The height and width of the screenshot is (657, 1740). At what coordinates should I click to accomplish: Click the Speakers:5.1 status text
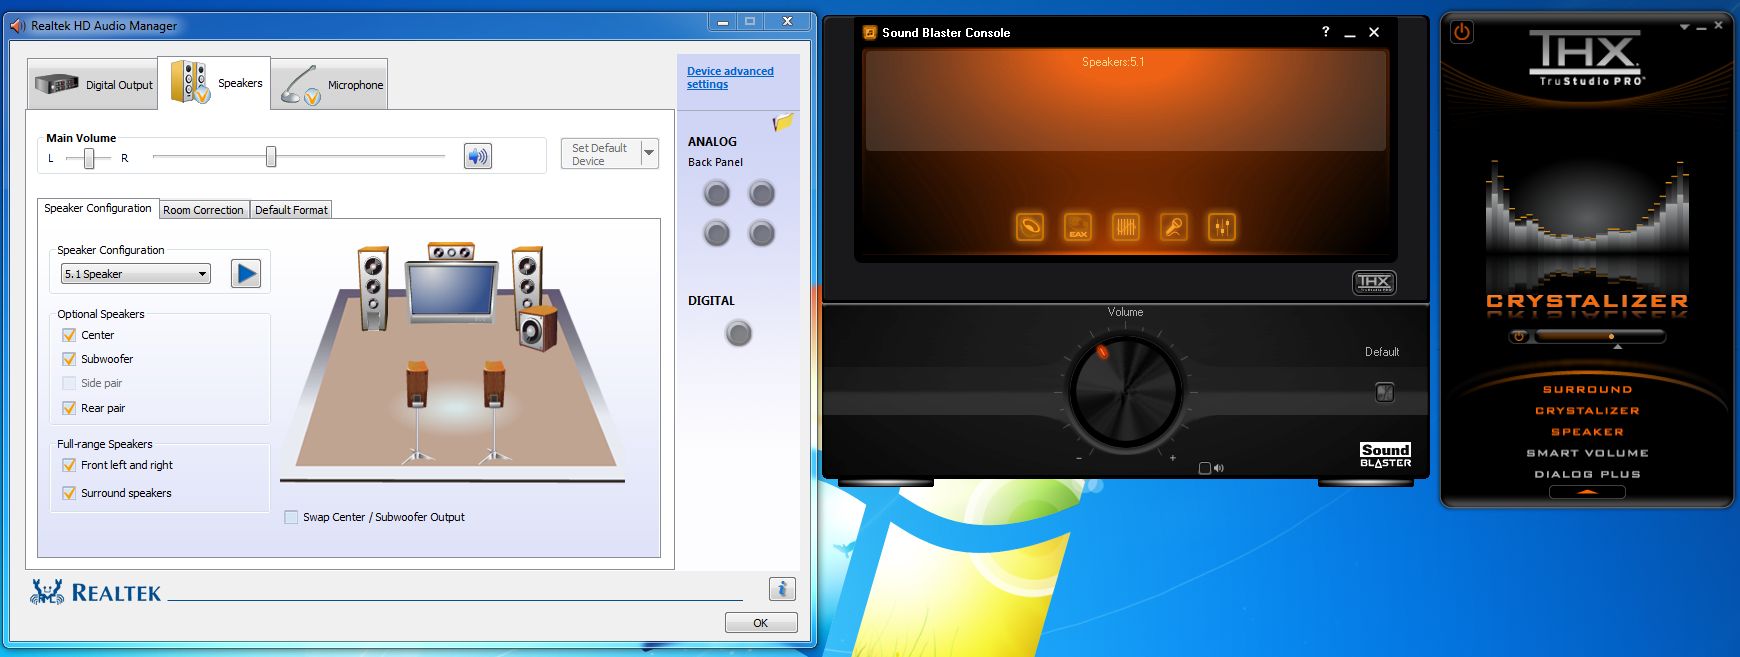[1113, 62]
